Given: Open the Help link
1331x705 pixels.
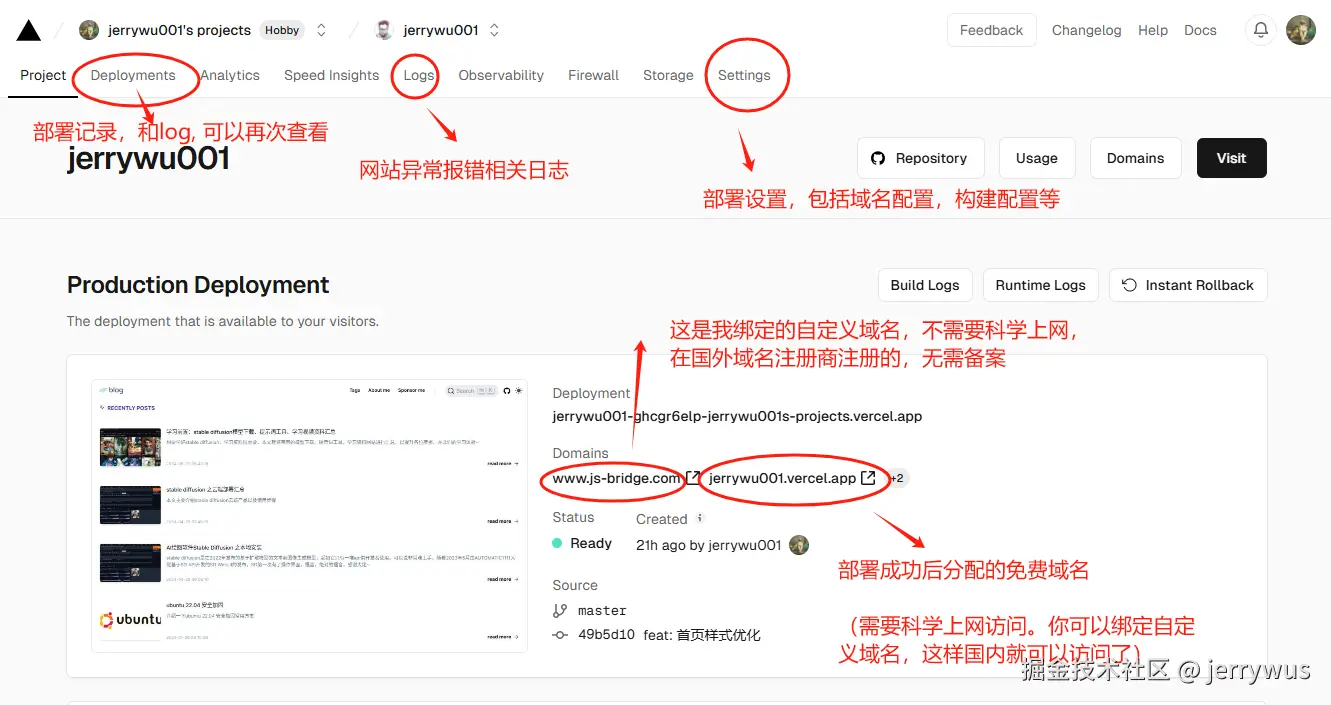Looking at the screenshot, I should (1152, 30).
